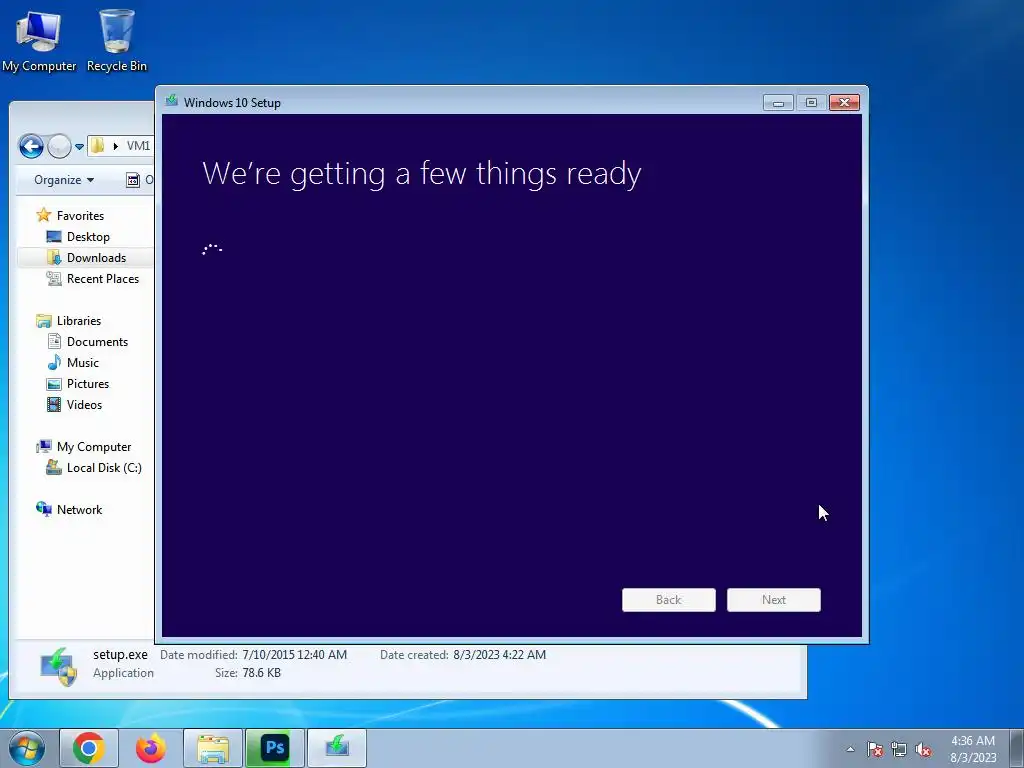Open Music library
Viewport: 1024px width, 768px height.
pos(82,362)
